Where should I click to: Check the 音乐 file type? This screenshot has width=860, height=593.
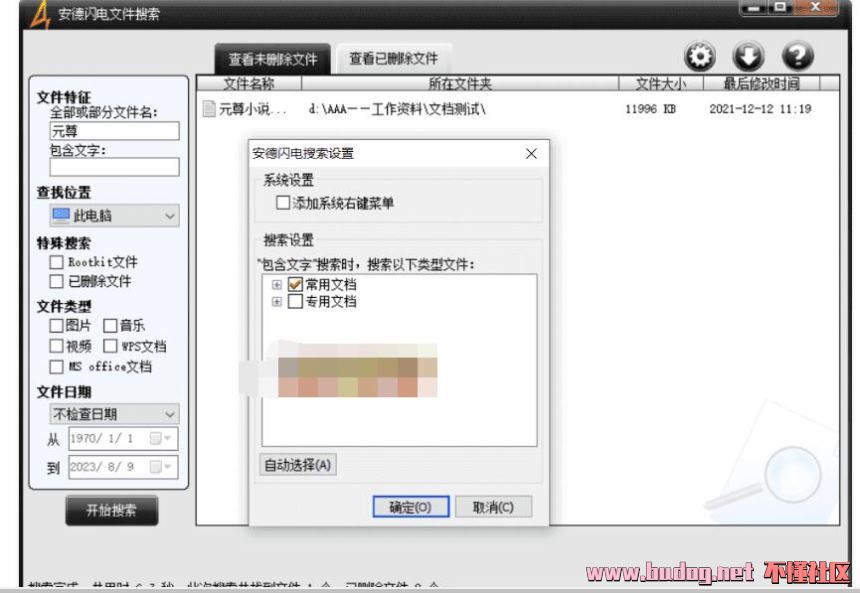pyautogui.click(x=110, y=326)
